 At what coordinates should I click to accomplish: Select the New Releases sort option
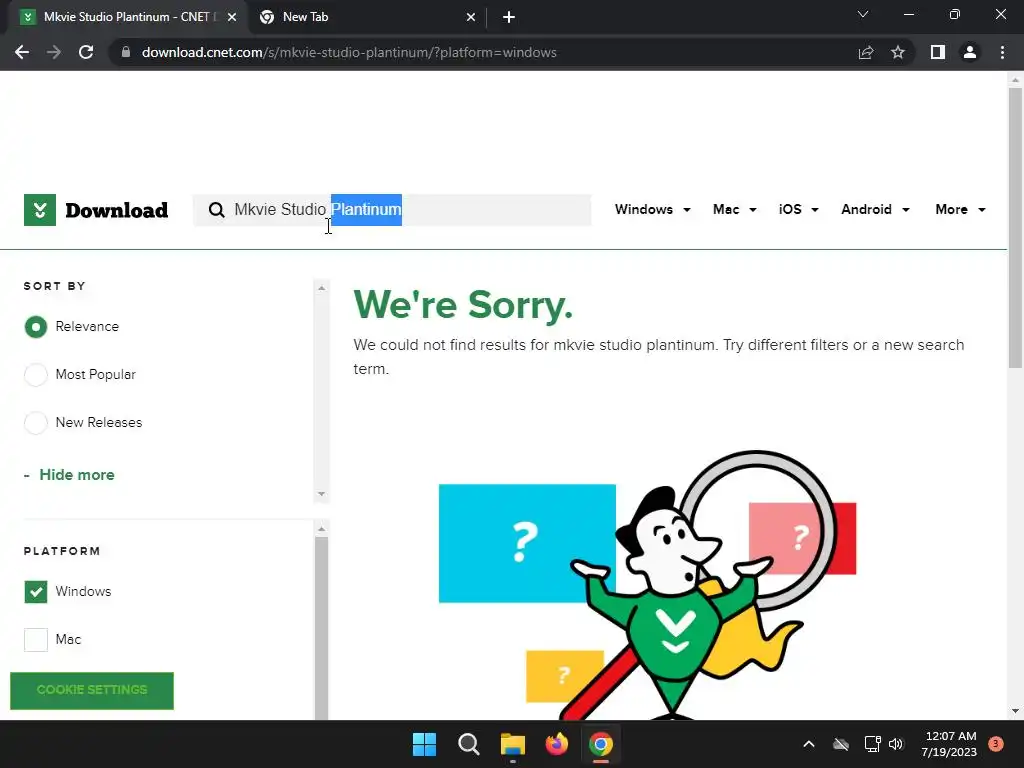[x=36, y=423]
